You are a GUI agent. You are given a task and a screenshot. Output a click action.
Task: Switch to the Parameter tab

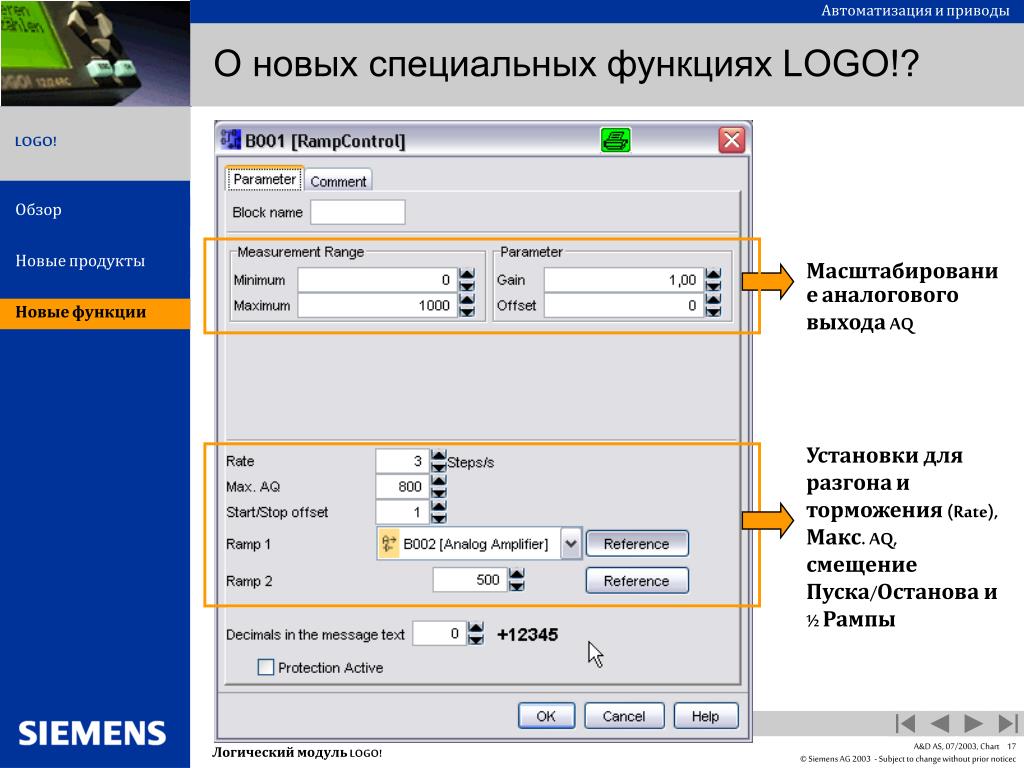pos(264,179)
